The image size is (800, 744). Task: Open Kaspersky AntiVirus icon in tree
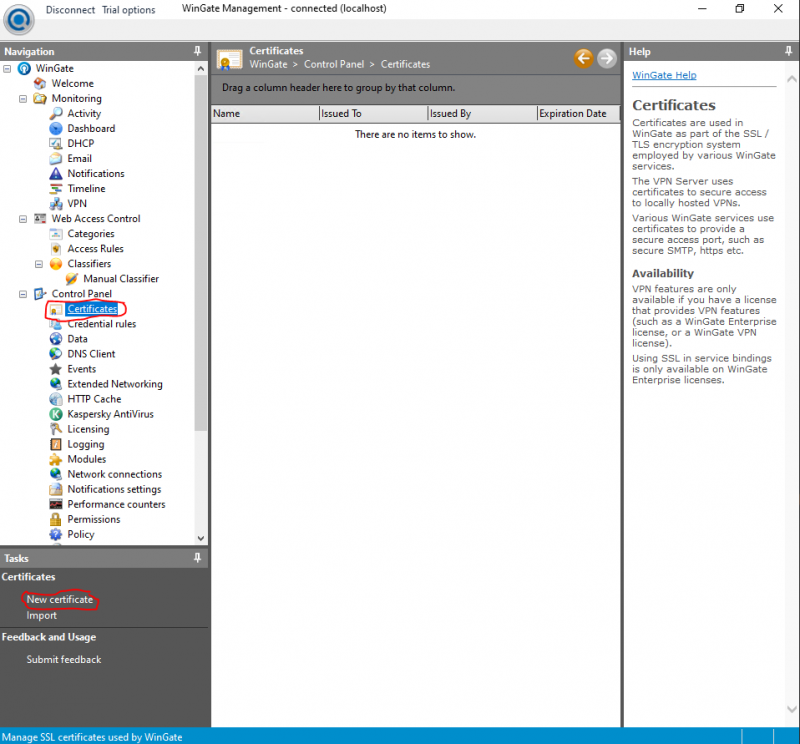tap(56, 414)
